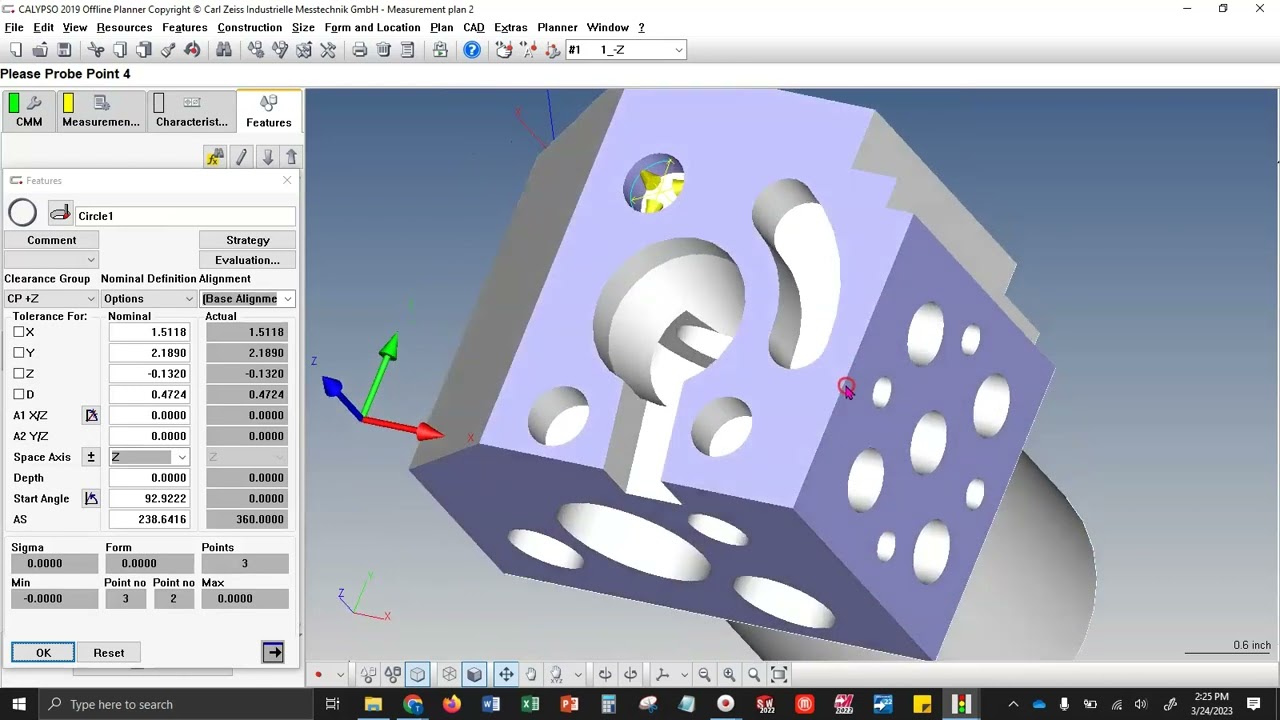The height and width of the screenshot is (720, 1280).
Task: Tick the X tolerance checkbox
Action: coord(19,332)
